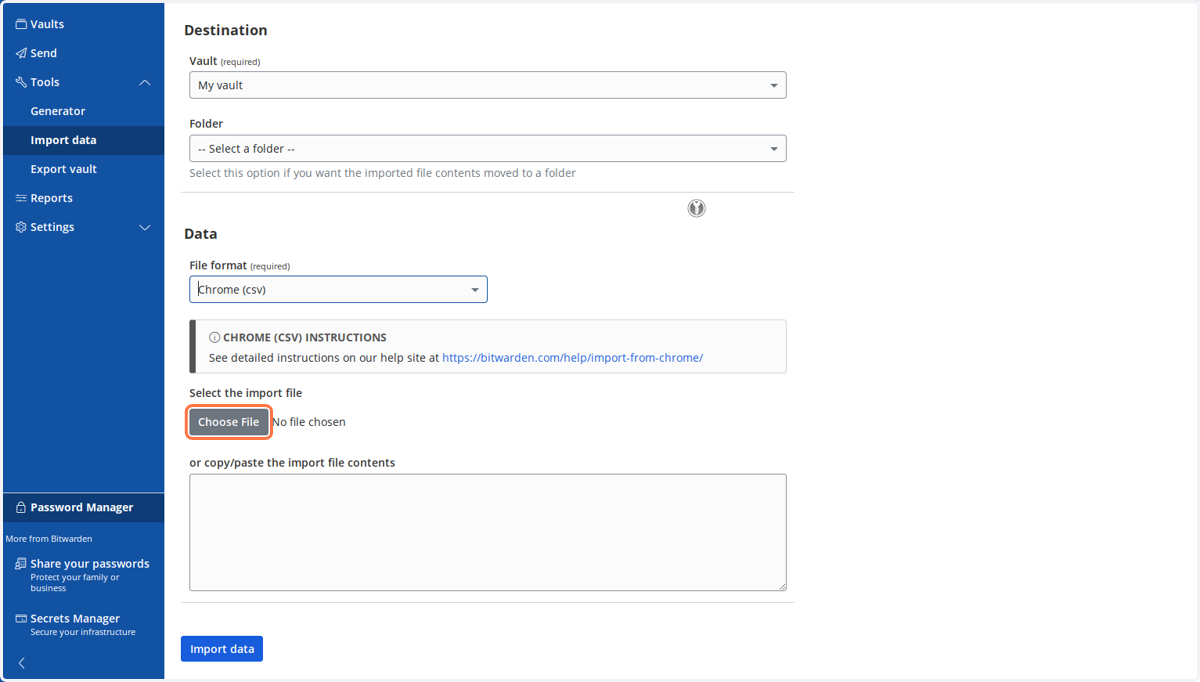Click the round extension icon below Folder
Image resolution: width=1200 pixels, height=682 pixels.
697,208
